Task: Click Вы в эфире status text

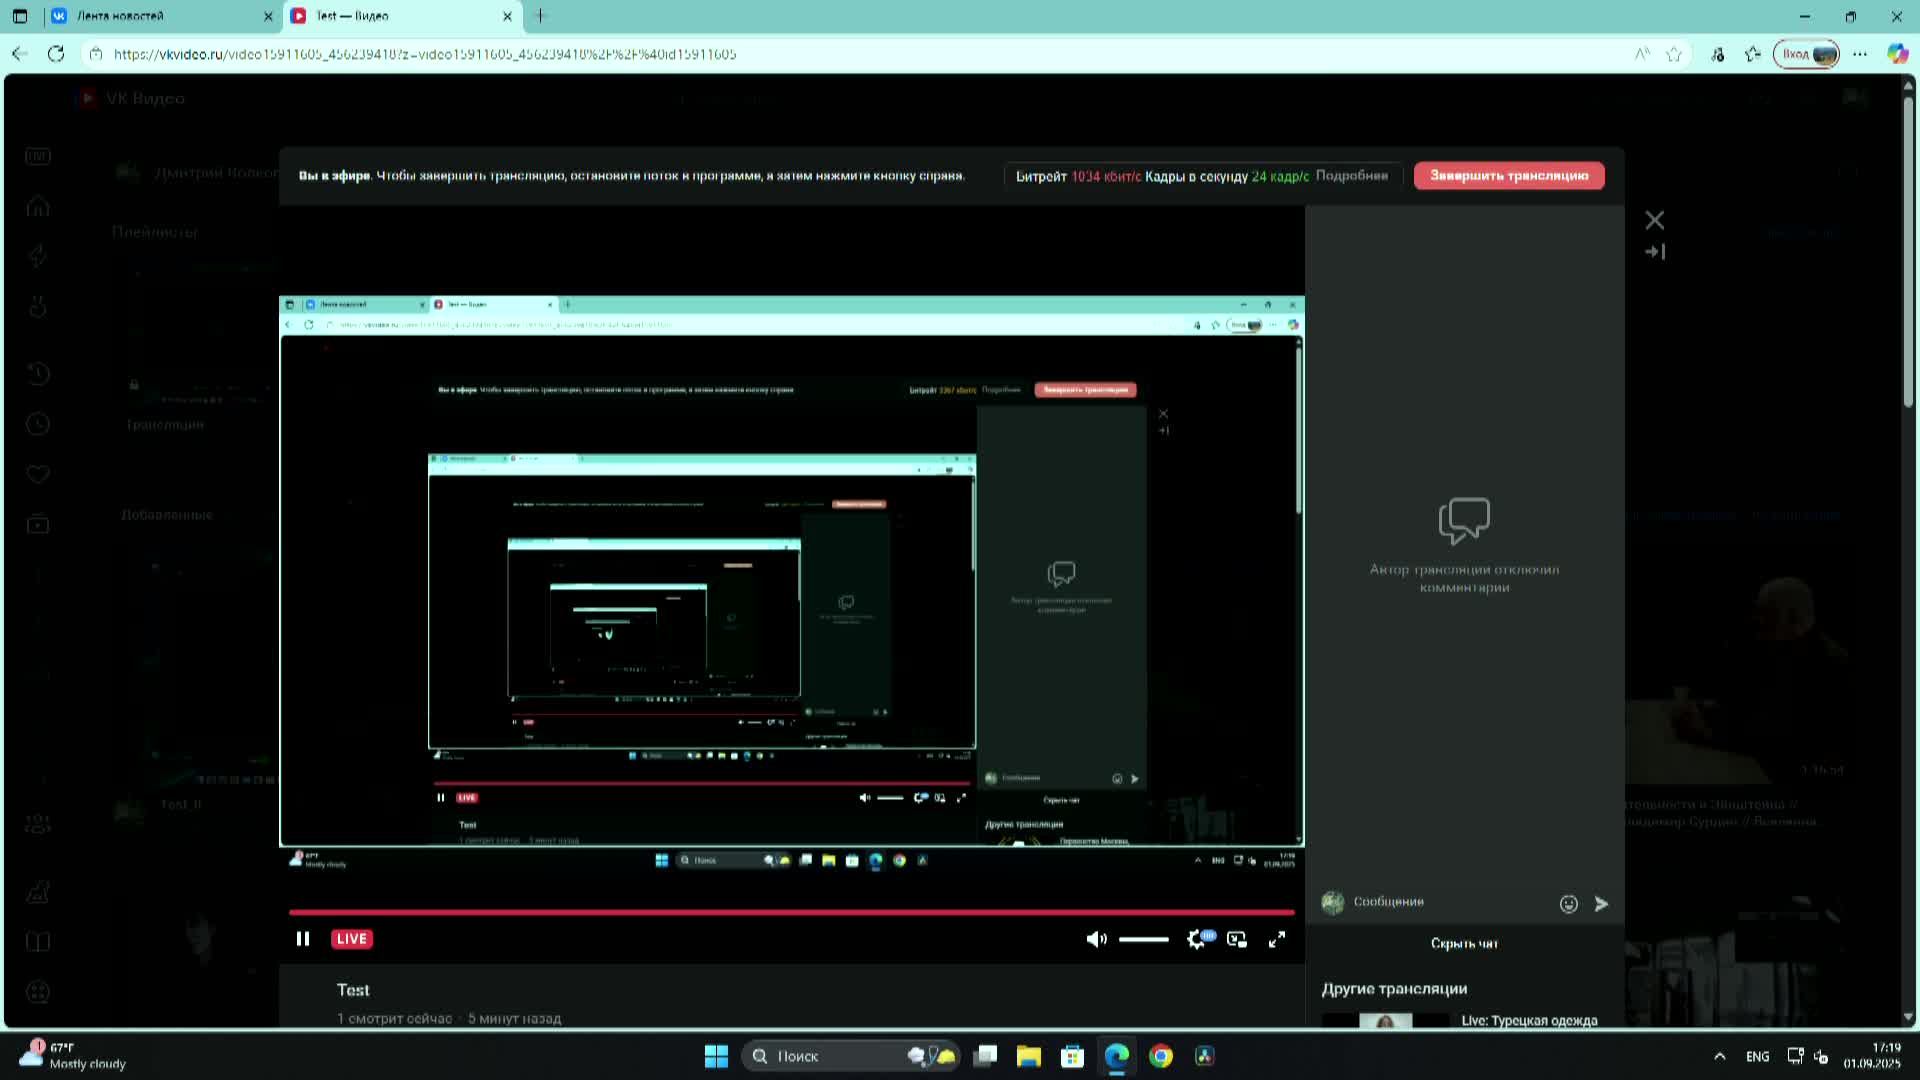Action: coord(334,175)
